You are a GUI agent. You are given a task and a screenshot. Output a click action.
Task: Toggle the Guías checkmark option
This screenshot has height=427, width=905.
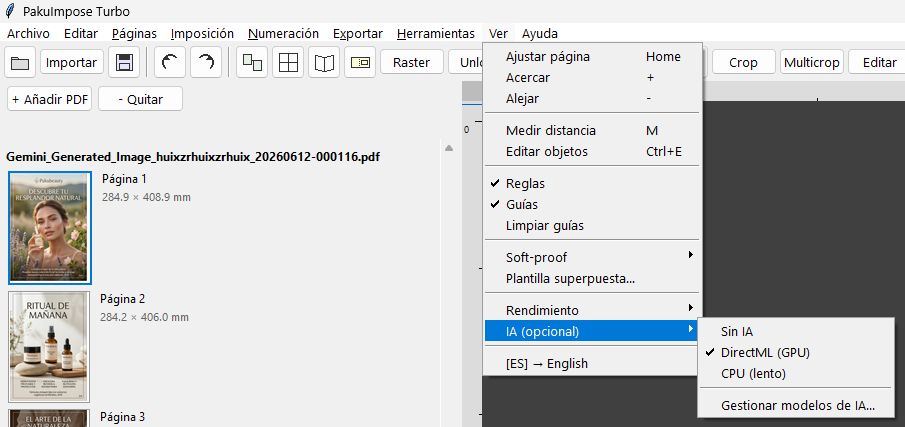pyautogui.click(x=592, y=204)
